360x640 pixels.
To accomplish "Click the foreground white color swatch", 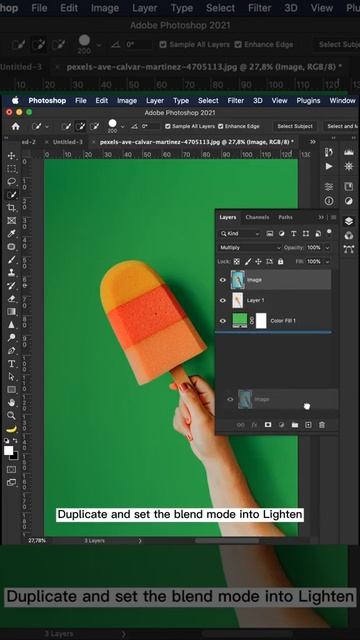I will point(9,451).
